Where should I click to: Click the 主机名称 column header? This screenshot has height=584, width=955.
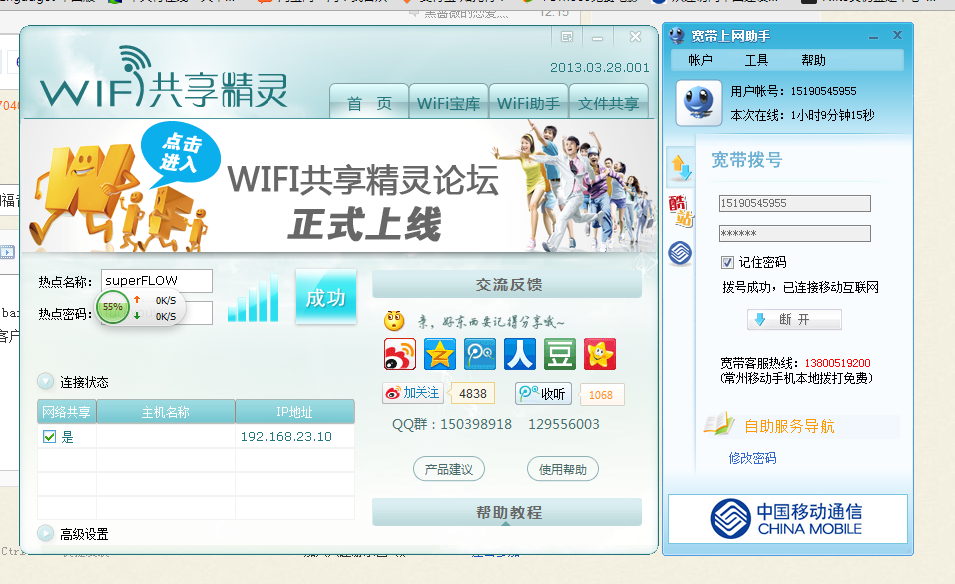166,412
